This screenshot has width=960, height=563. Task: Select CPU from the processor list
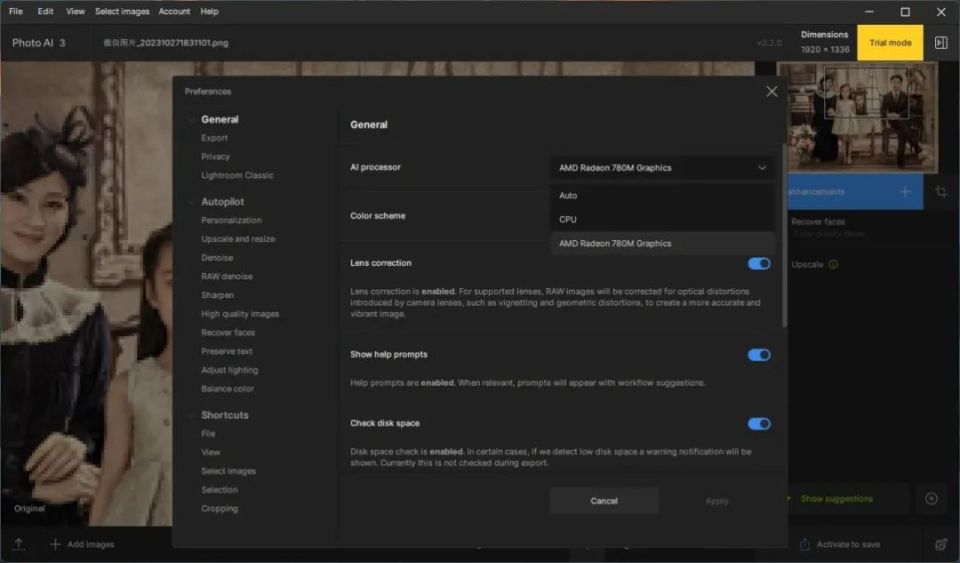568,219
